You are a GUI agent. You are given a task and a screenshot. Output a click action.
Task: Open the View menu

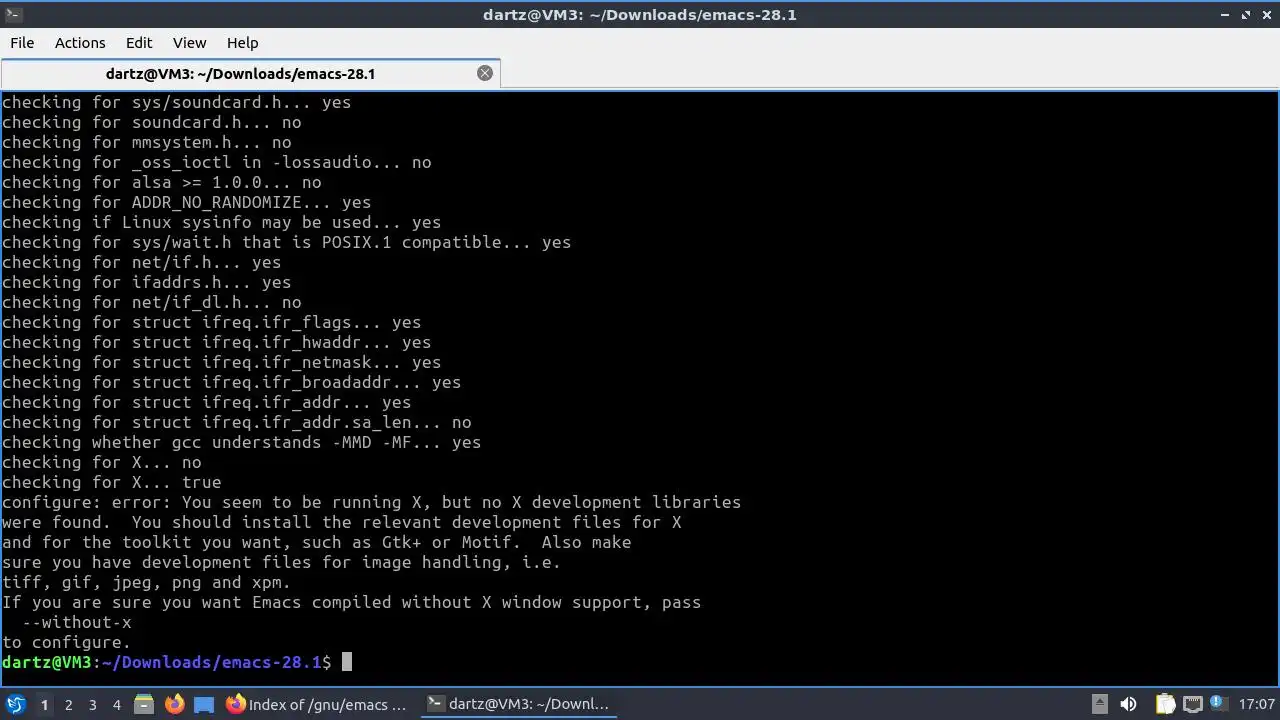189,43
